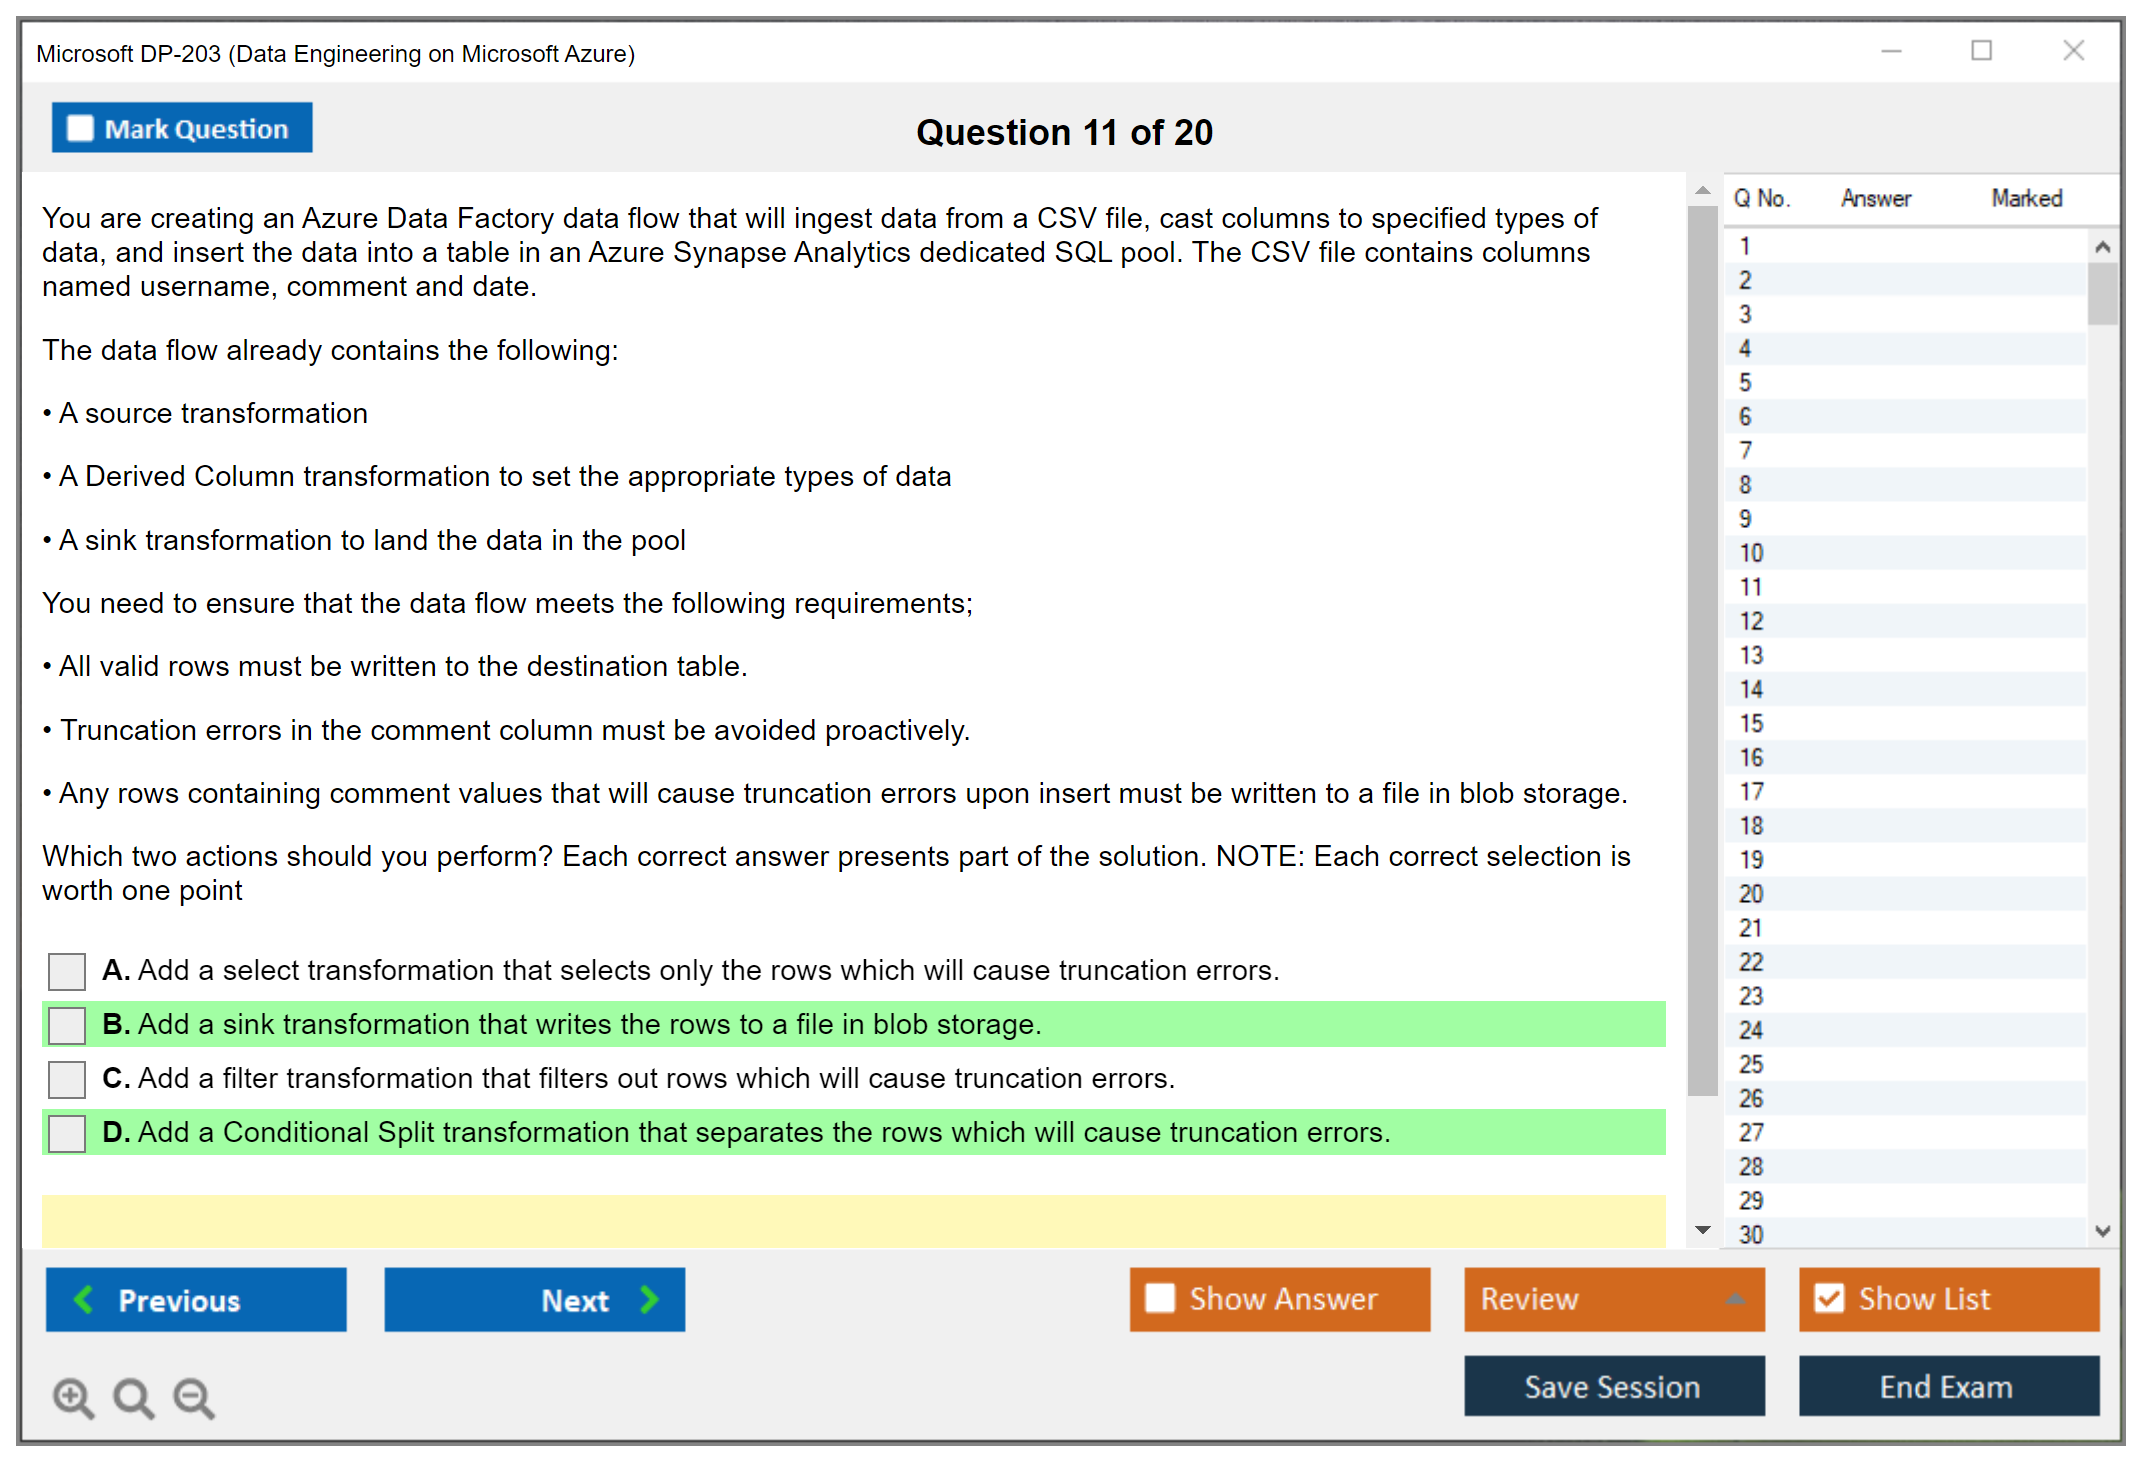This screenshot has height=1470, width=2150.
Task: Click the zoom out magnifier icon
Action: pyautogui.click(x=193, y=1397)
